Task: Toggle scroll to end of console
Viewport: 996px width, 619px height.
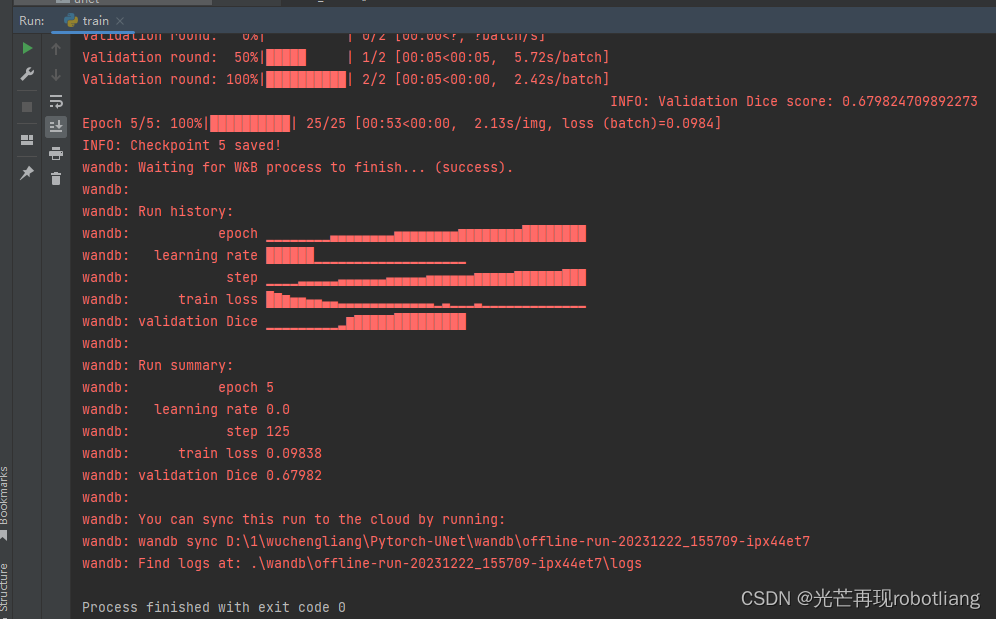Action: 56,126
